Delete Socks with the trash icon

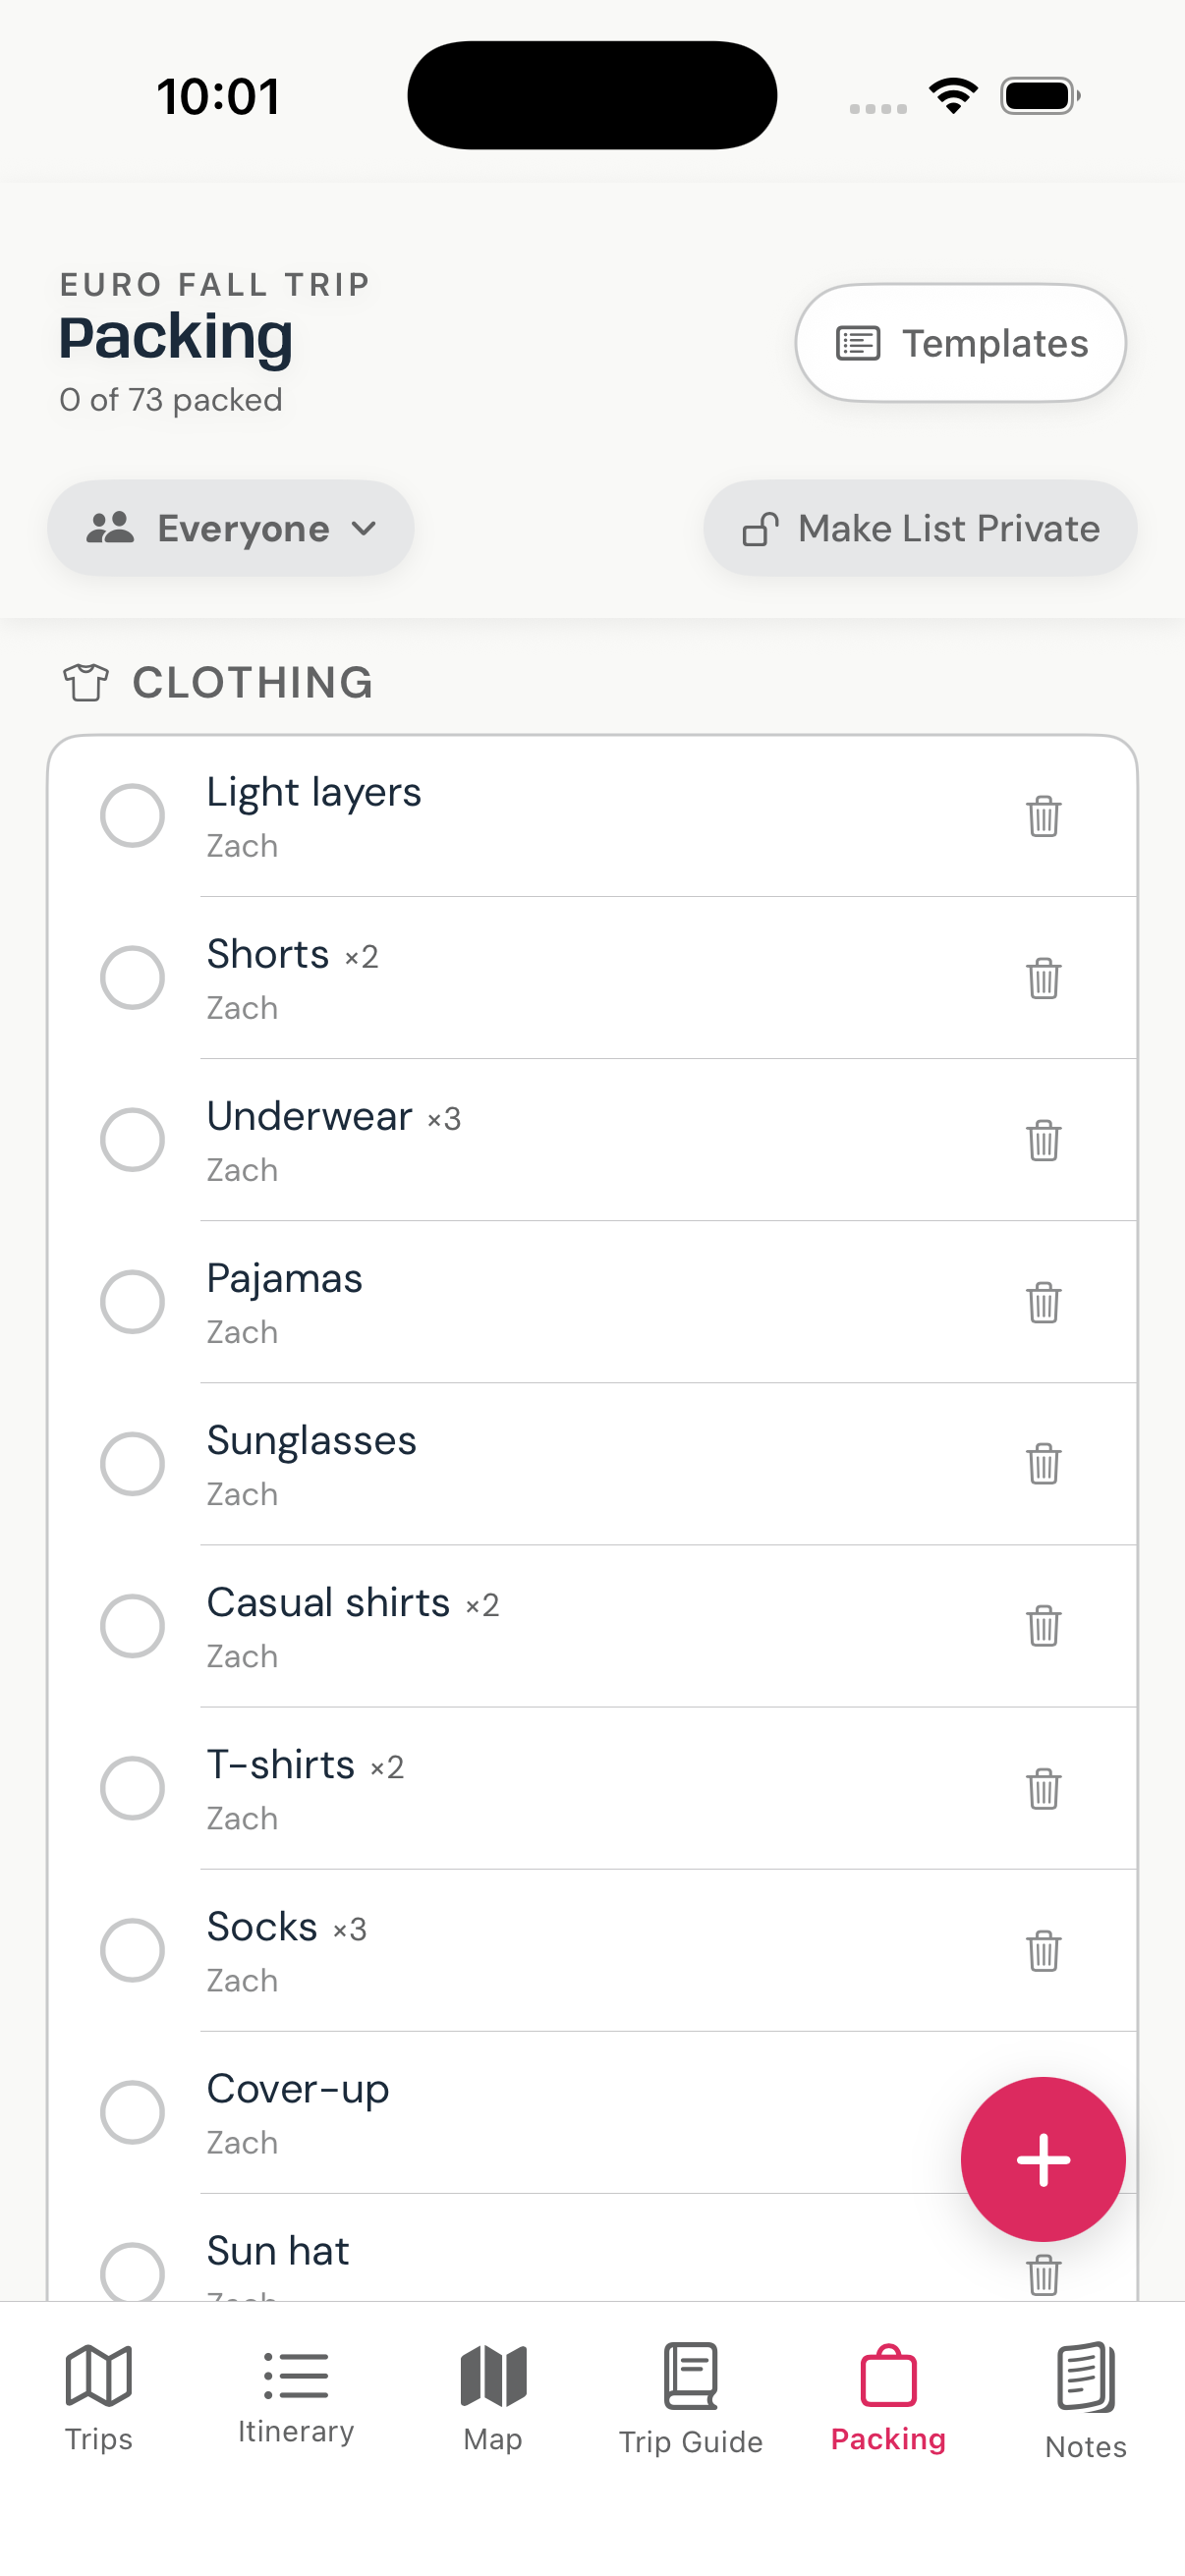[x=1043, y=1950]
